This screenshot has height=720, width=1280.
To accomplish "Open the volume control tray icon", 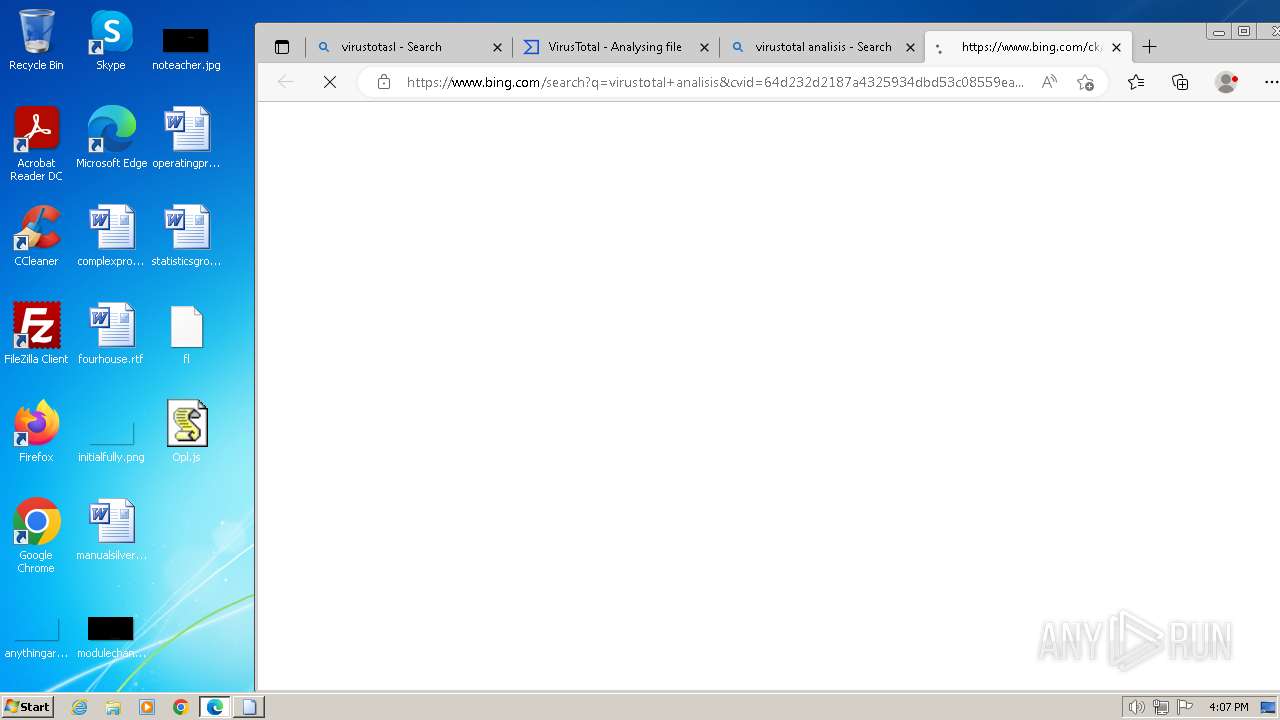I will click(1136, 707).
